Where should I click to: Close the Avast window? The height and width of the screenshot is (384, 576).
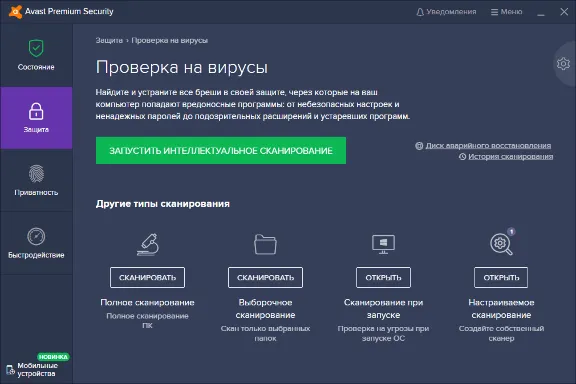[x=564, y=12]
